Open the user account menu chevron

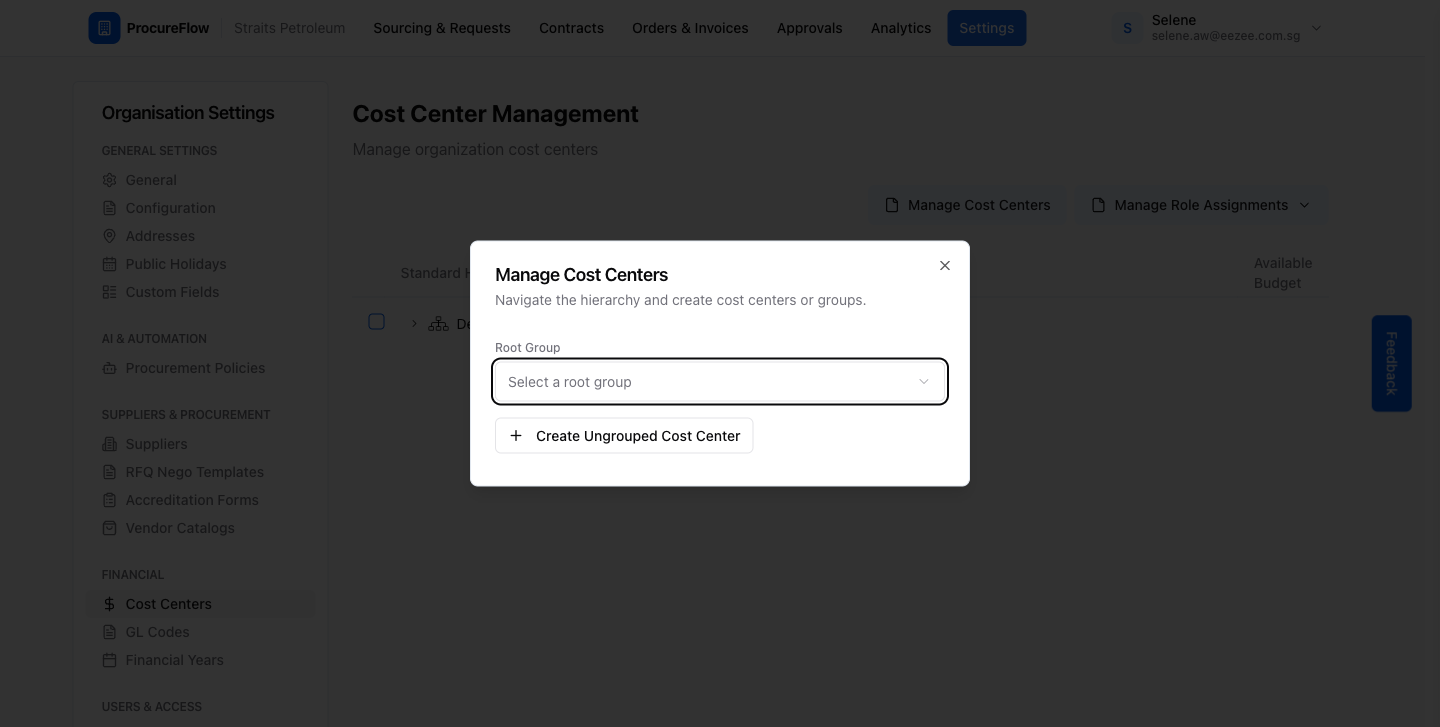click(x=1316, y=29)
